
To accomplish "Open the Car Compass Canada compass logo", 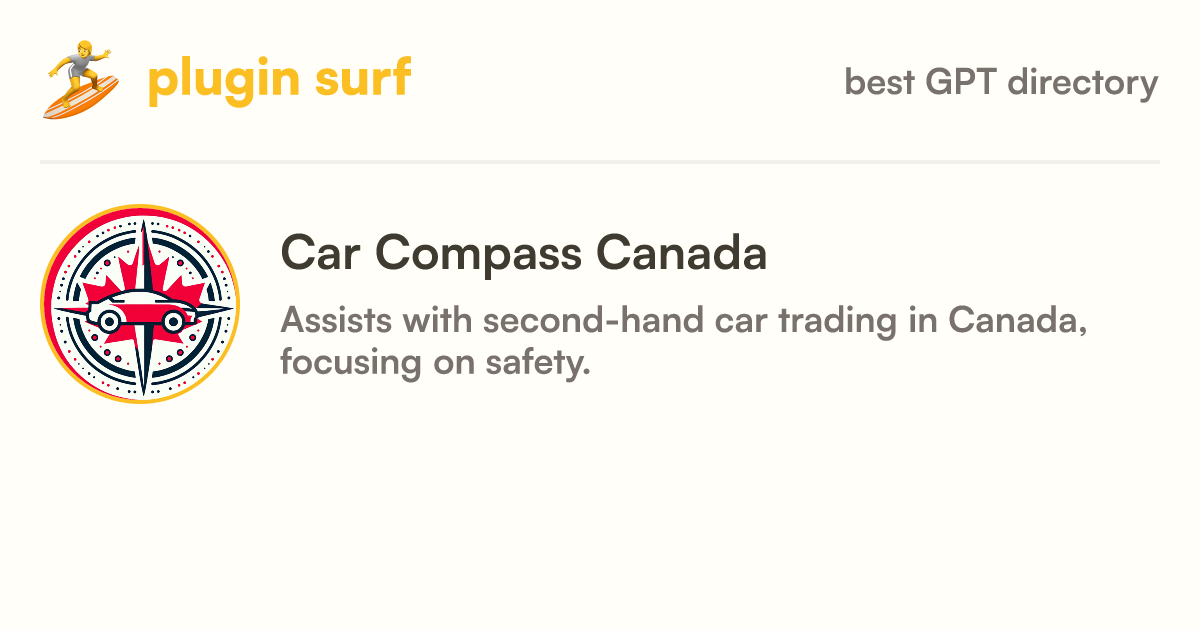I will pos(141,304).
